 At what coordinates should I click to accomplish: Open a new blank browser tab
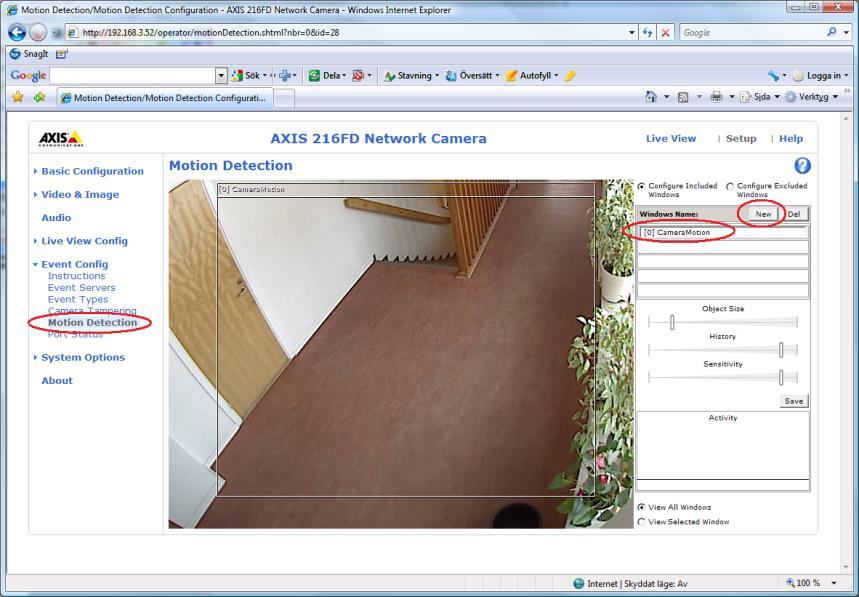[284, 99]
